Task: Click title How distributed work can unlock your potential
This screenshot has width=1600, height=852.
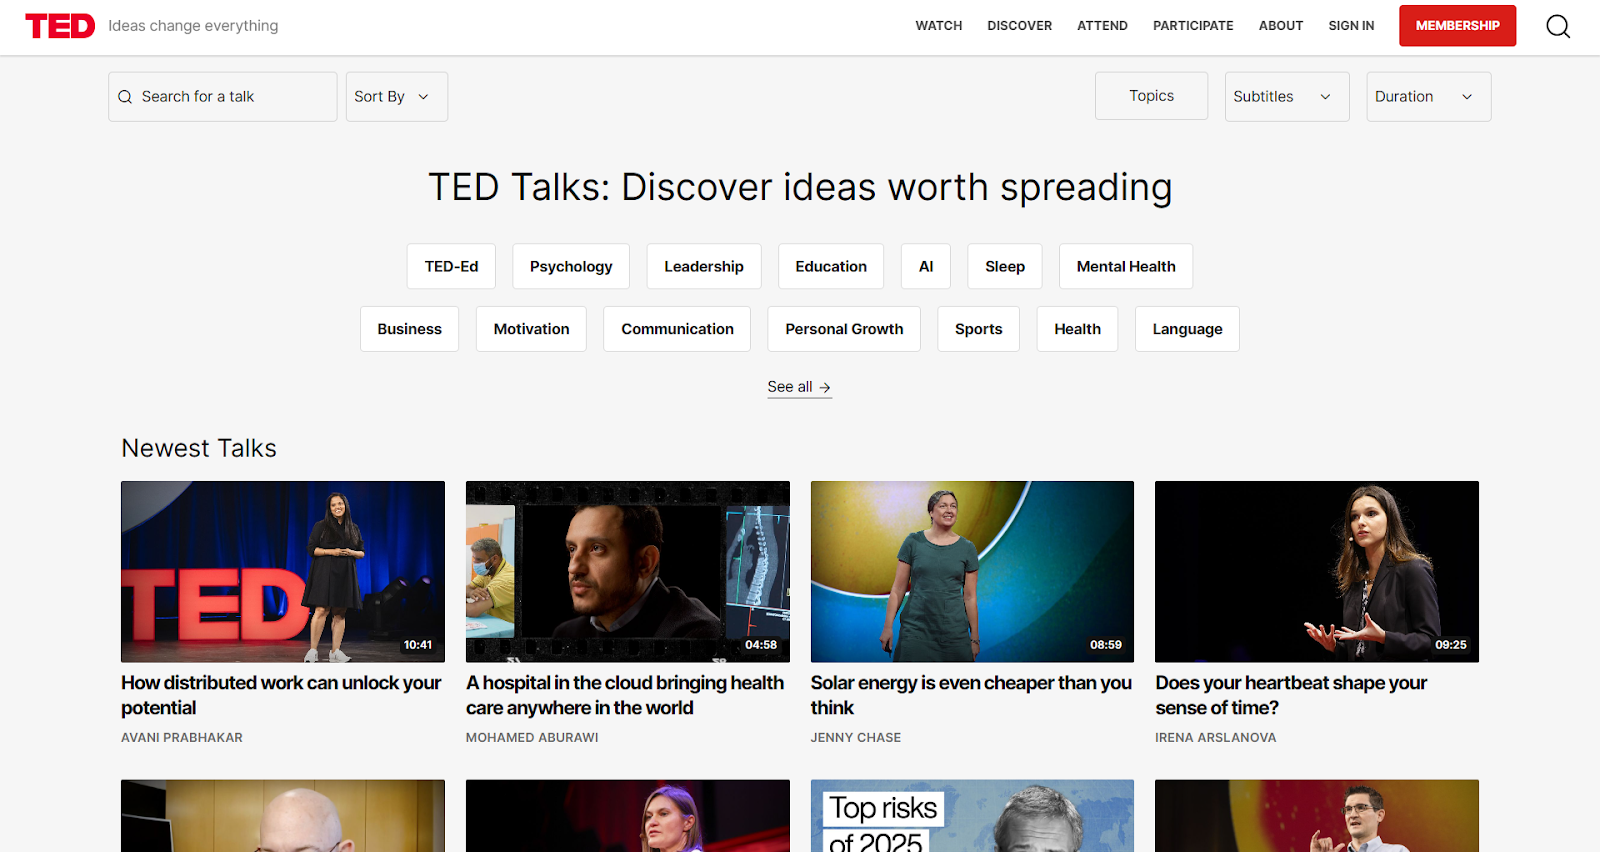Action: coord(281,695)
